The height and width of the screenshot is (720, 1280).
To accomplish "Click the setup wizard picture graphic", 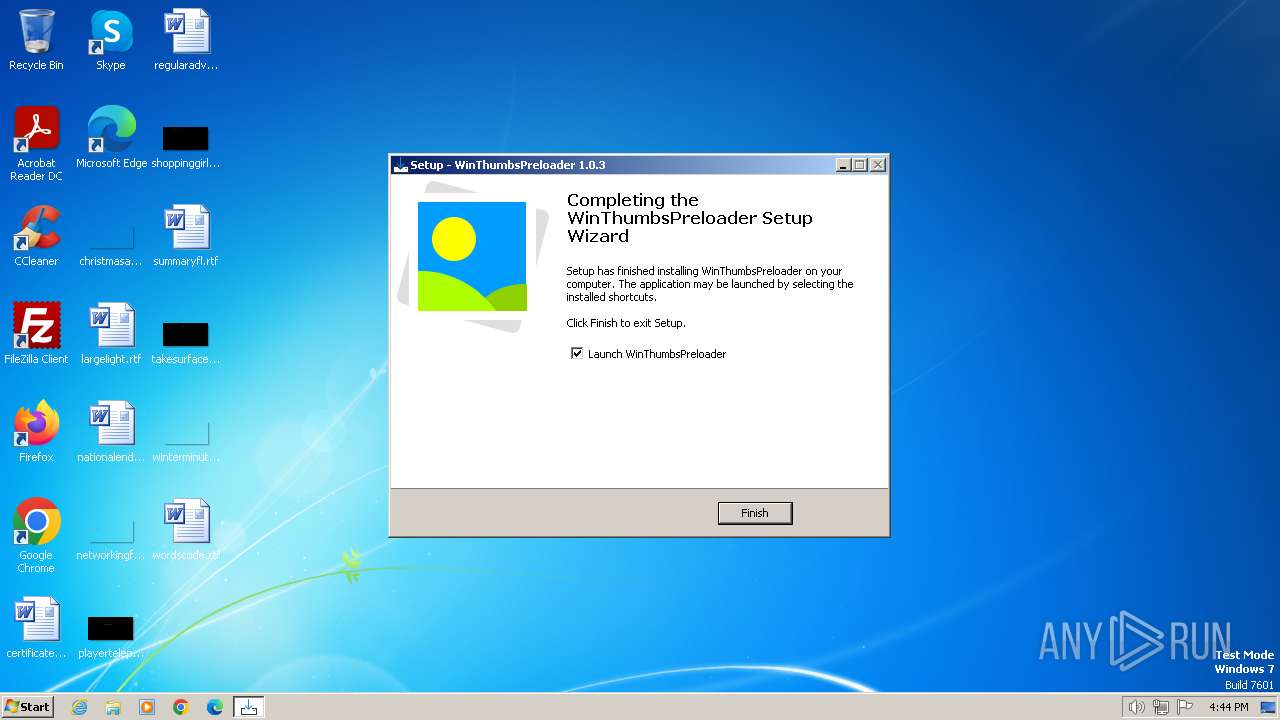I will pyautogui.click(x=472, y=256).
